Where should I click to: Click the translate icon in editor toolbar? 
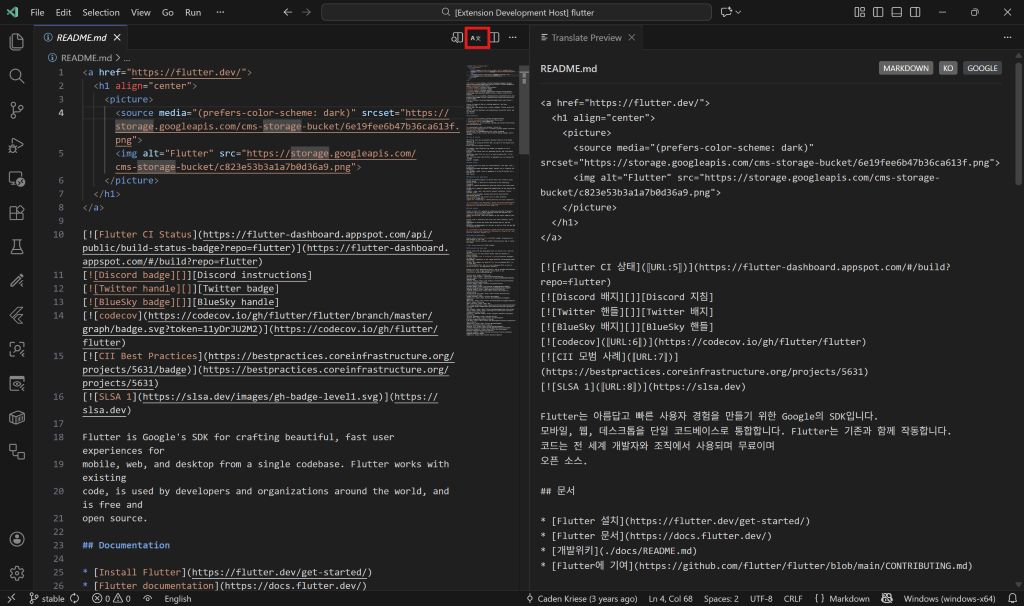(x=476, y=38)
